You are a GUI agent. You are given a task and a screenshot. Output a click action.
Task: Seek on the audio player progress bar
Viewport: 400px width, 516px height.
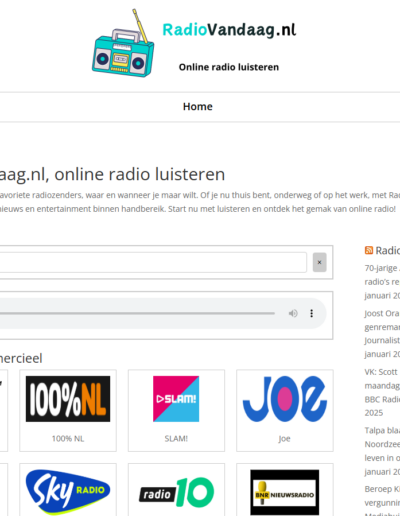137,313
